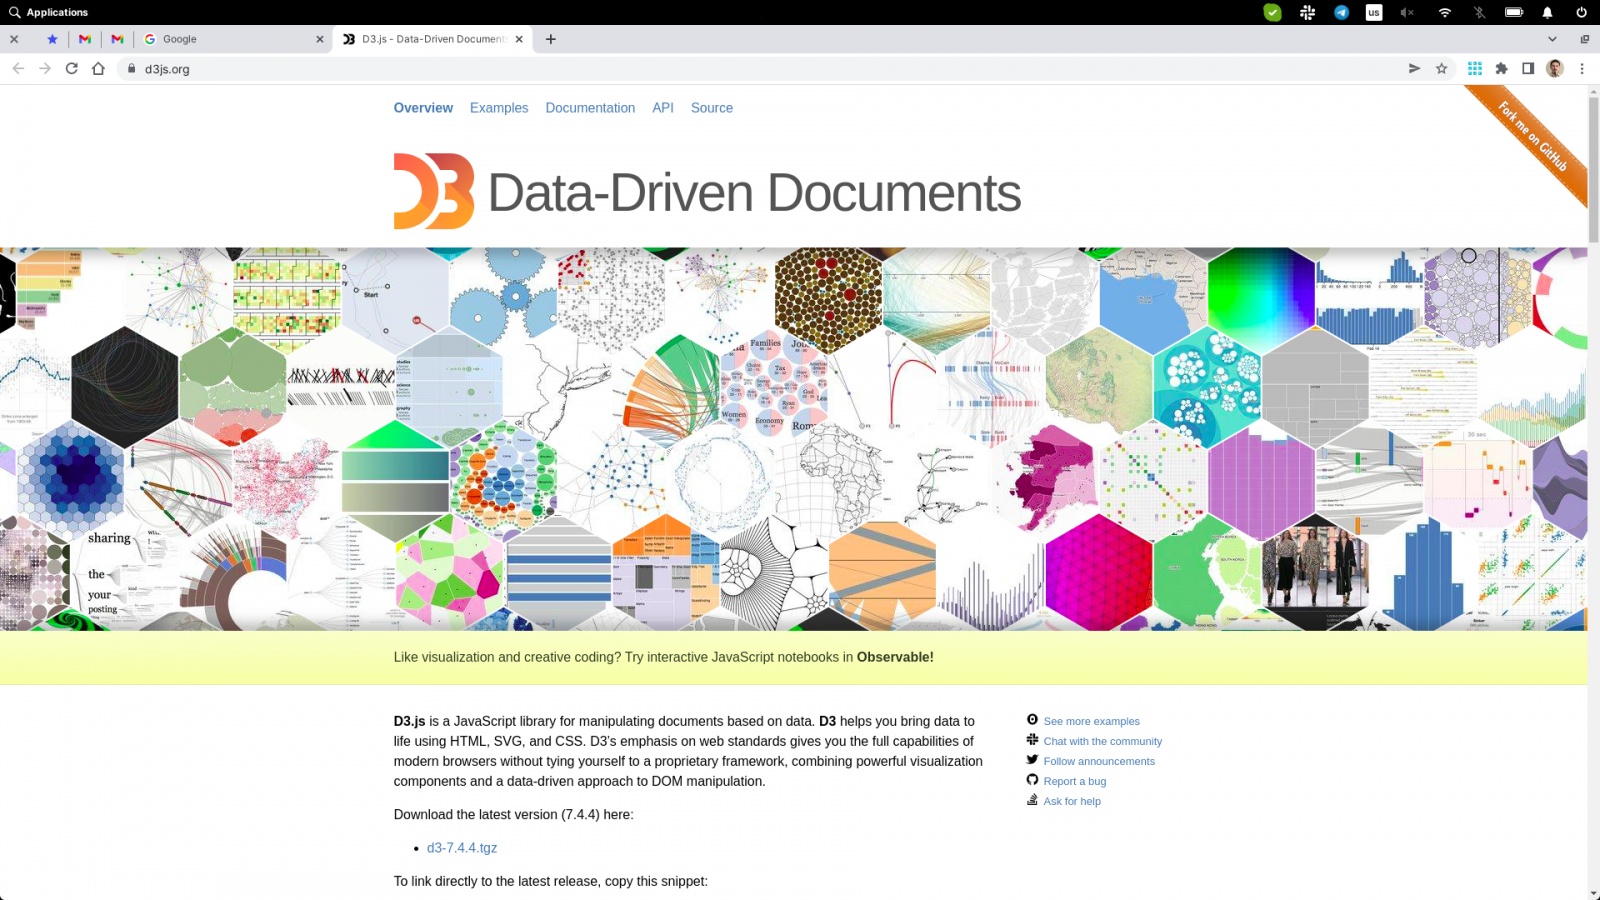Open the Overview nav link
Viewport: 1600px width, 900px height.
point(423,108)
